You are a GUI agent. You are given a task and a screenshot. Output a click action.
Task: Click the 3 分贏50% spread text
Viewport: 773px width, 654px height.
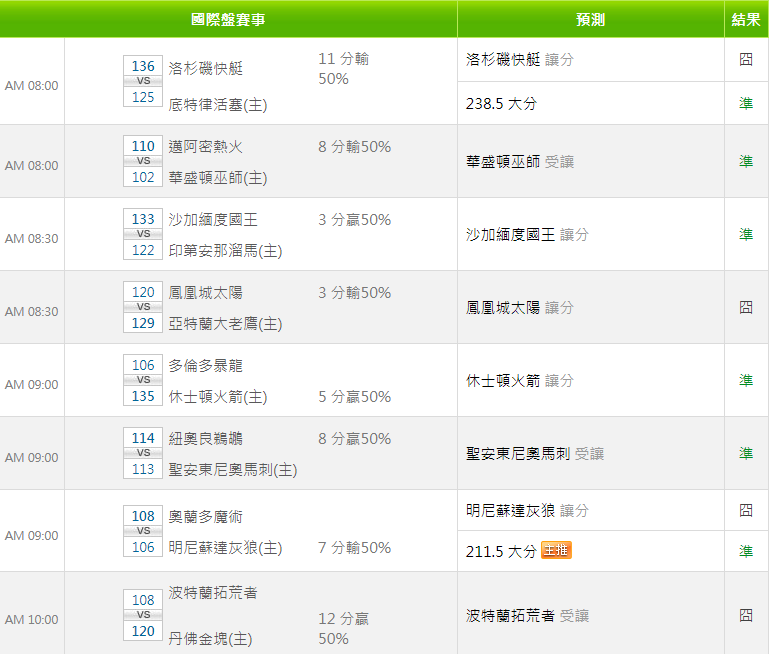[354, 219]
